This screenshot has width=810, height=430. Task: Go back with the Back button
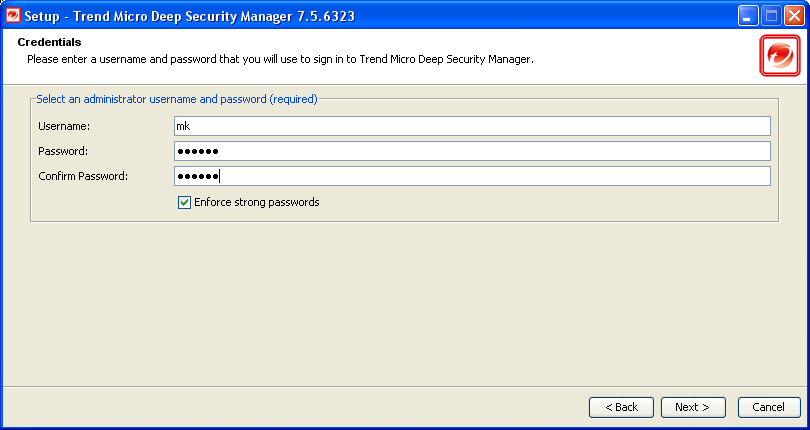point(622,407)
